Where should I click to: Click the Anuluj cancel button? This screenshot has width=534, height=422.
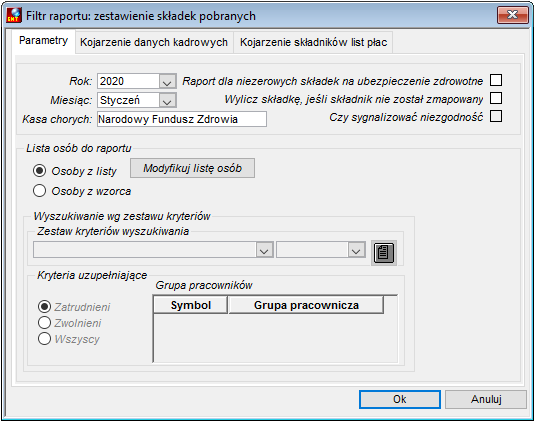[x=486, y=399]
